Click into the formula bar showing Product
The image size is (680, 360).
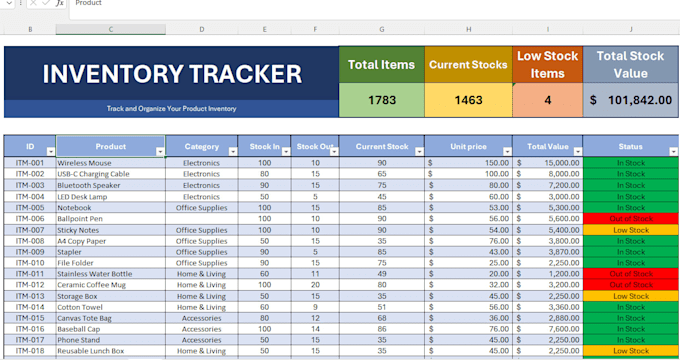coord(374,9)
